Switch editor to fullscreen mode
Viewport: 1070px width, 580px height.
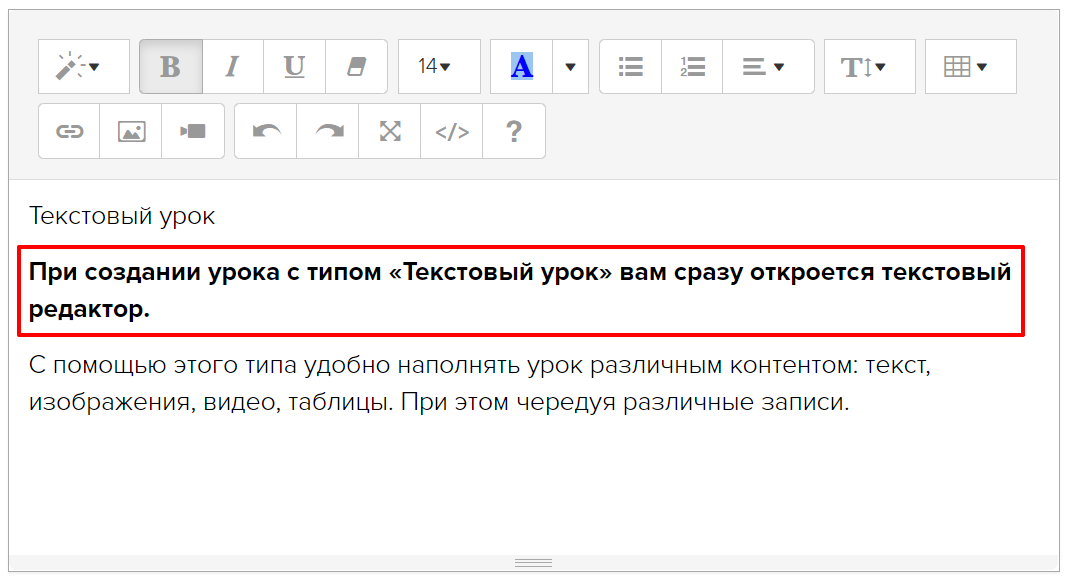pyautogui.click(x=390, y=131)
